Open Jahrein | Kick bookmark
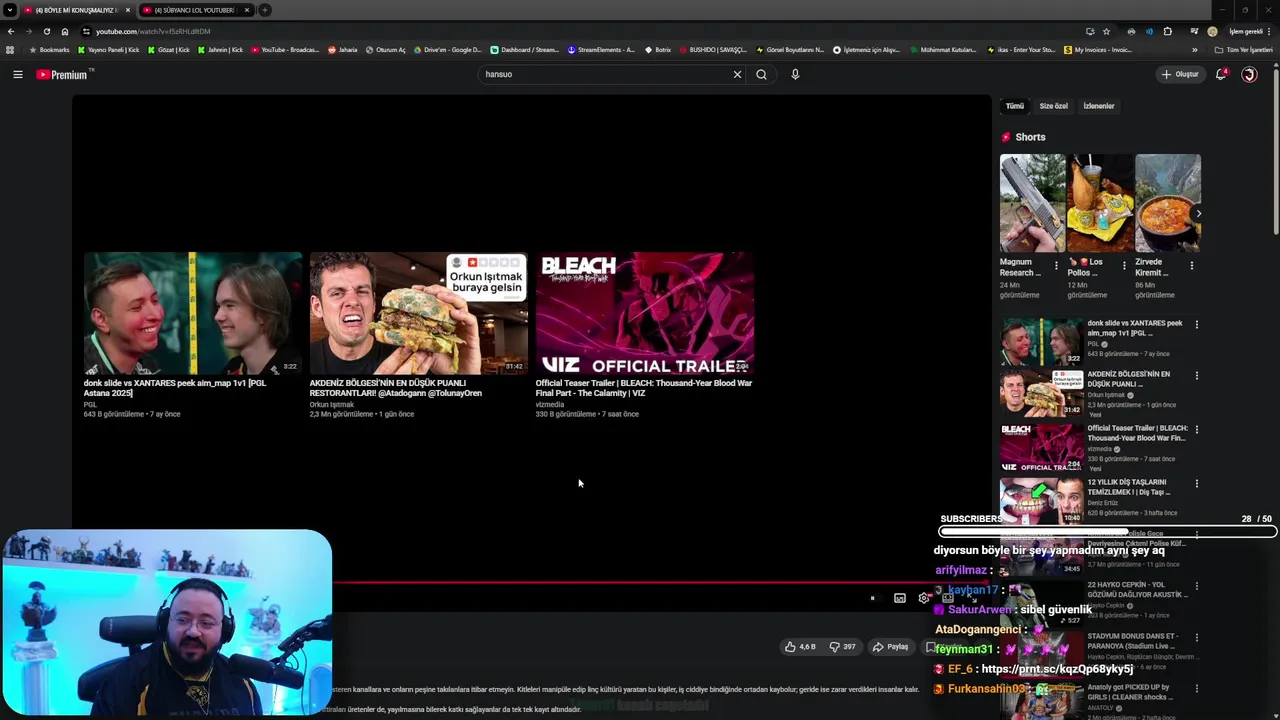Screen dimensions: 1280x720 pyautogui.click(x=220, y=49)
